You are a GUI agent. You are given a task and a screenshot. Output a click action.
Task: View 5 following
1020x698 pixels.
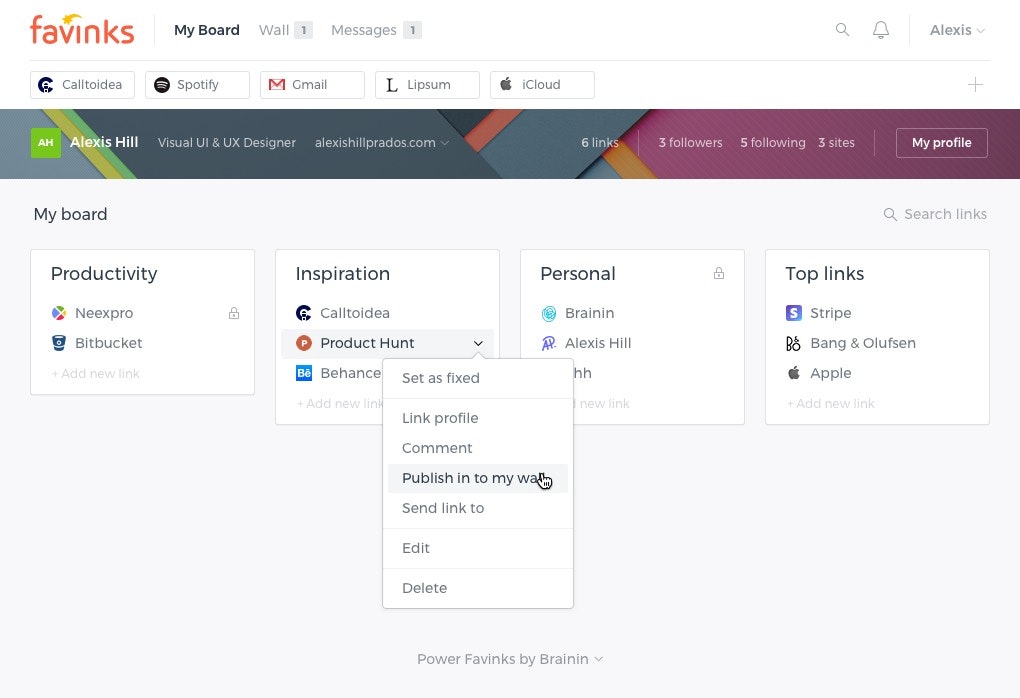tap(773, 142)
